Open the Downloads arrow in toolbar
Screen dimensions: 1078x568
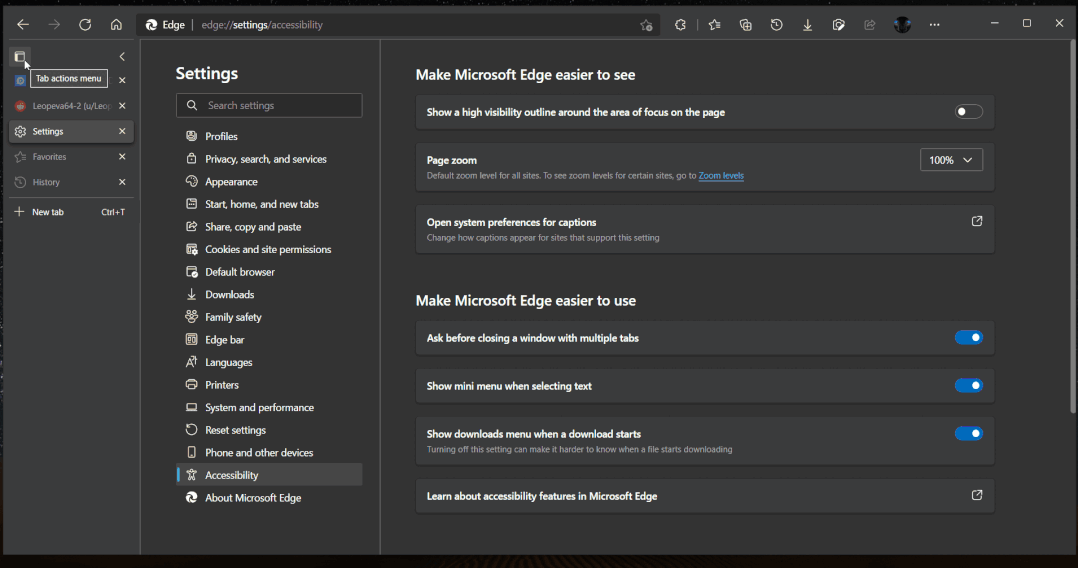coord(807,25)
